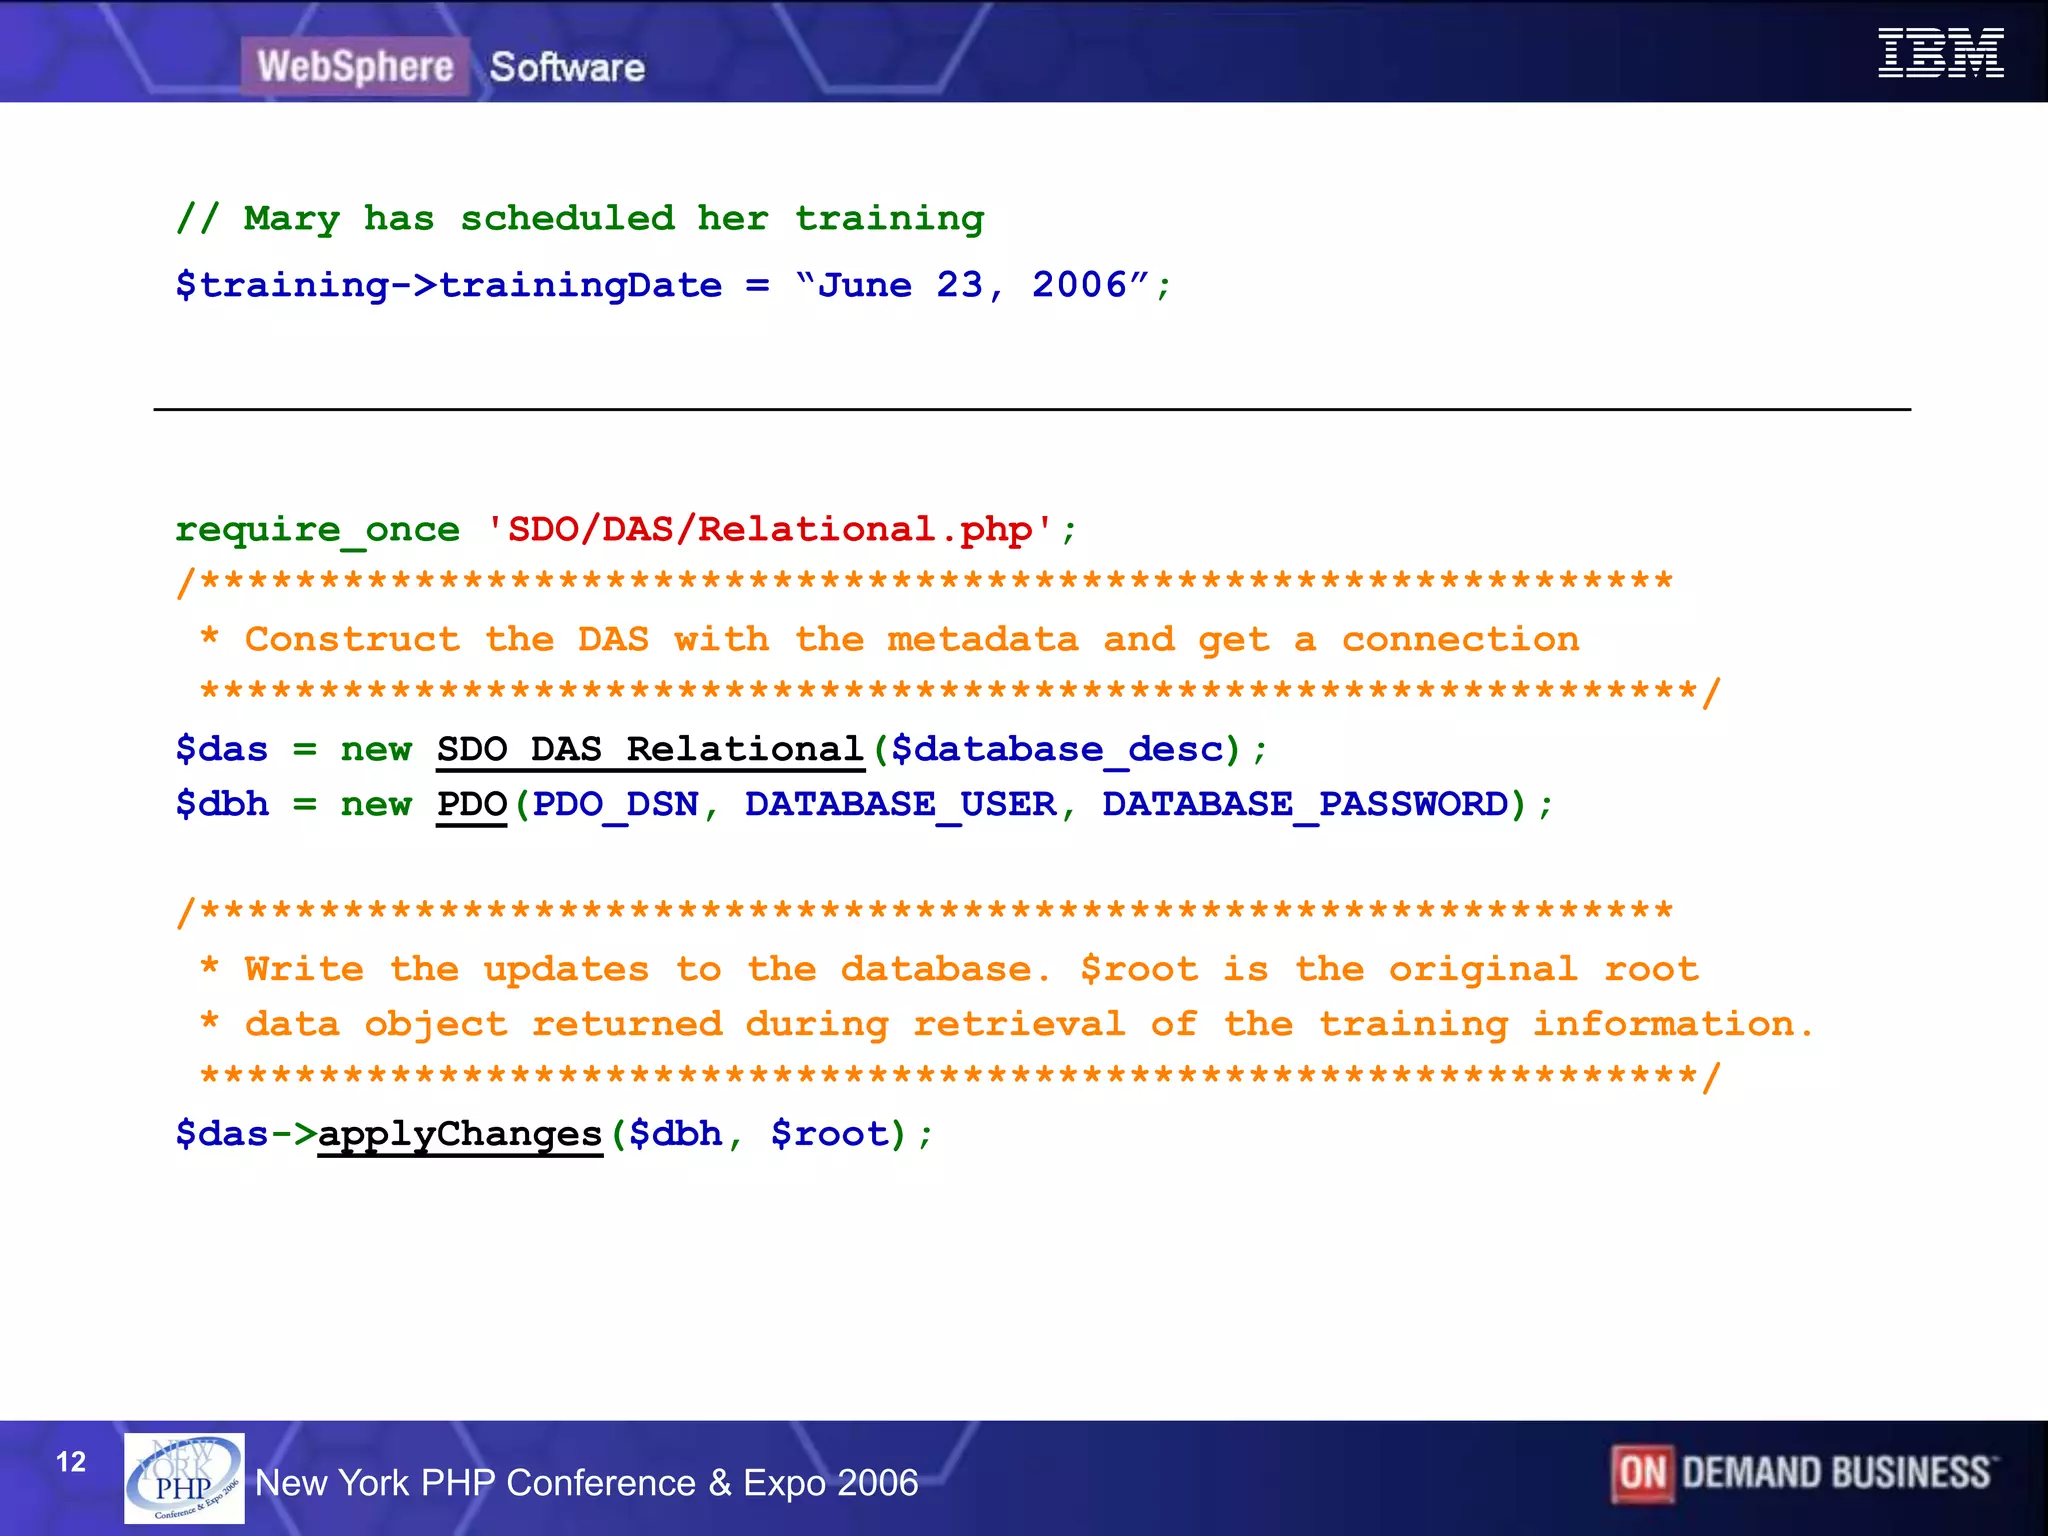Click the DATABASE_PASSWORD constant
Viewport: 2048px width, 1536px height.
click(1306, 805)
